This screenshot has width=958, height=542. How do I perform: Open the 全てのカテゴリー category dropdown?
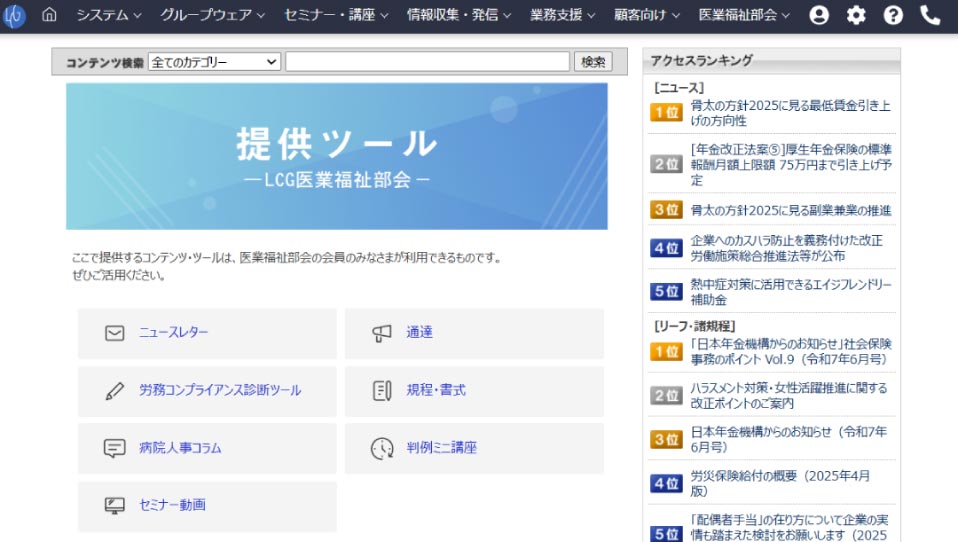point(214,62)
